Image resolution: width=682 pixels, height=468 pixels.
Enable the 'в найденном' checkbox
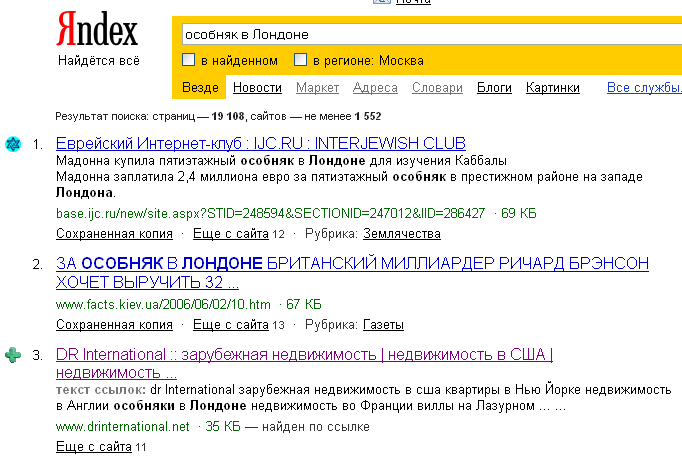[188, 60]
